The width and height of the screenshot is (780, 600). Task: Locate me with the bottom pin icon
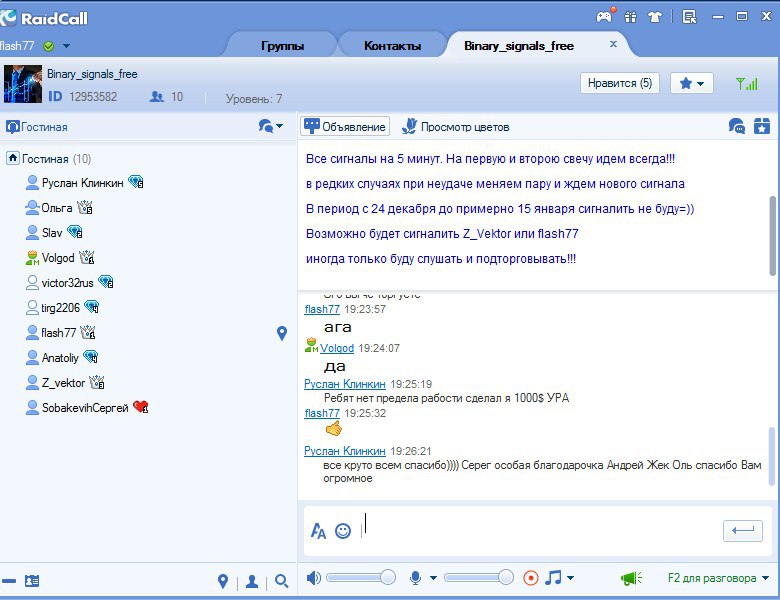[223, 581]
